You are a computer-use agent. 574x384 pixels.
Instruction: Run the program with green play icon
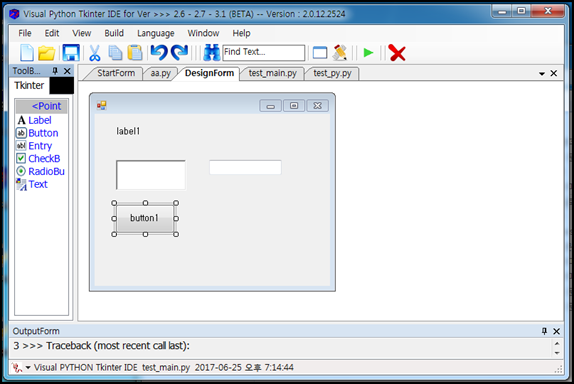[x=368, y=53]
